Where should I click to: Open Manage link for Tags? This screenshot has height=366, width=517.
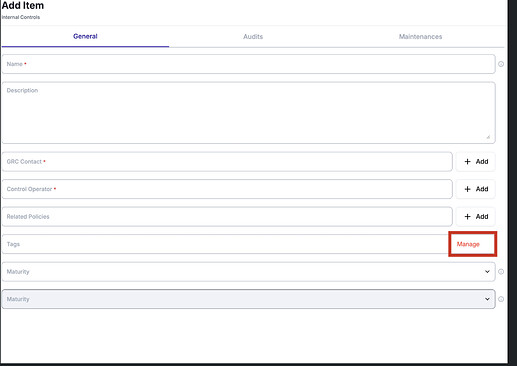tap(468, 244)
